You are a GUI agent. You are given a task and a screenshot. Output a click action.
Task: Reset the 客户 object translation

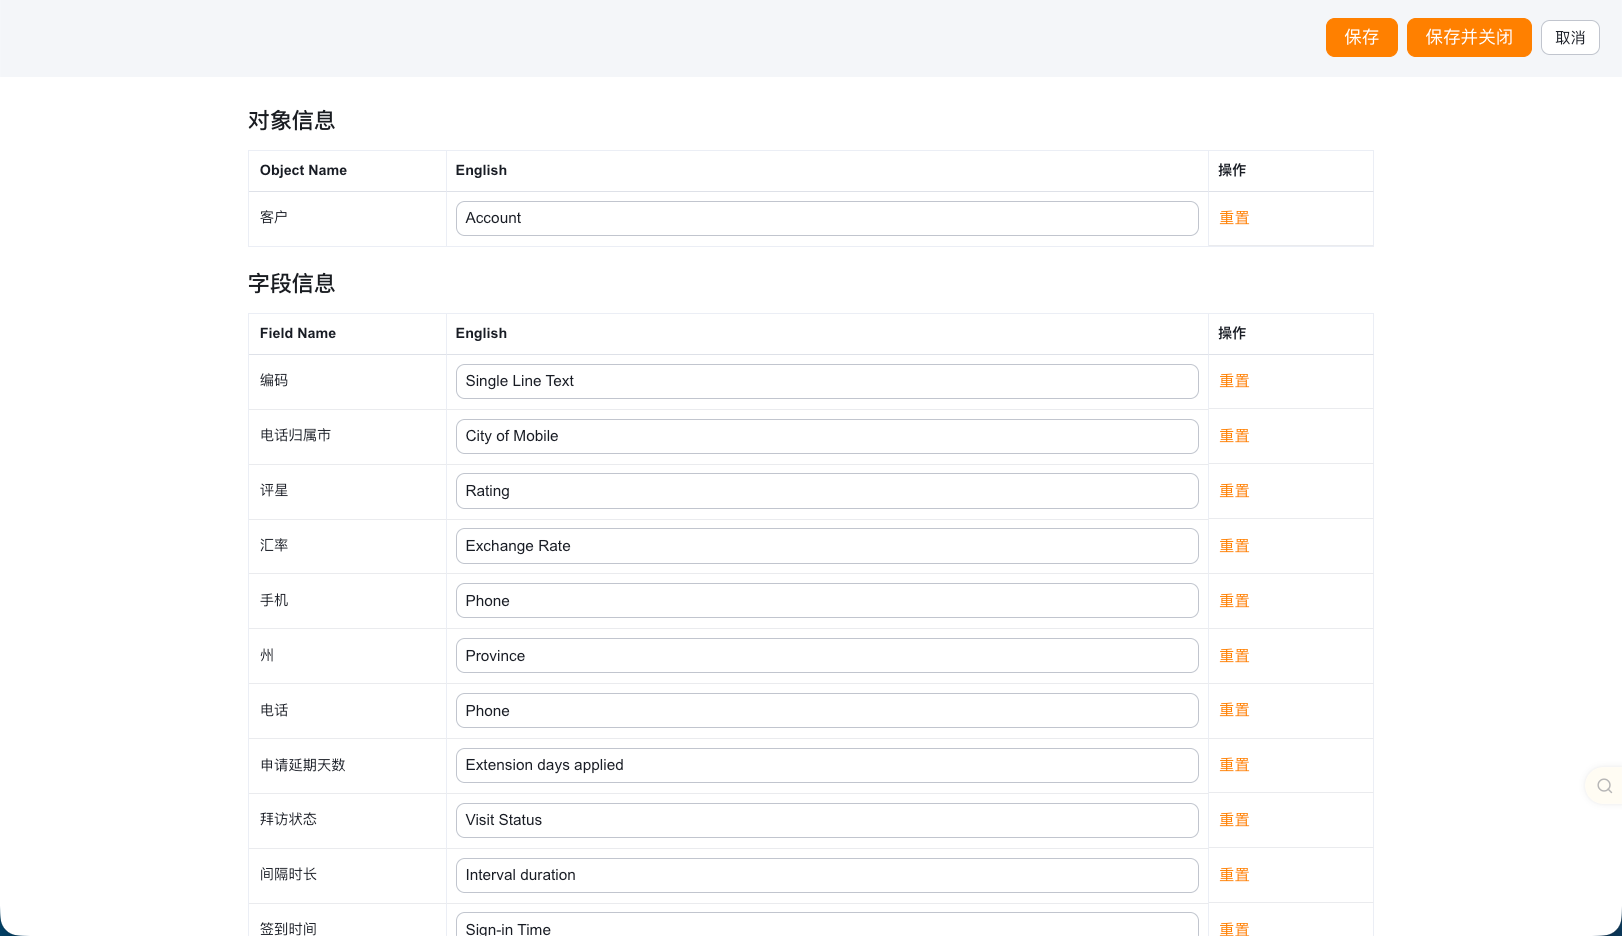tap(1234, 218)
